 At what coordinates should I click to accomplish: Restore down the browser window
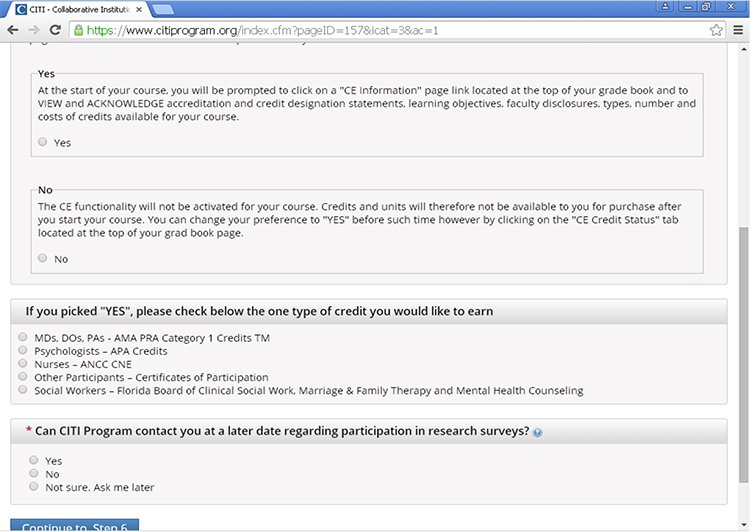(x=706, y=7)
